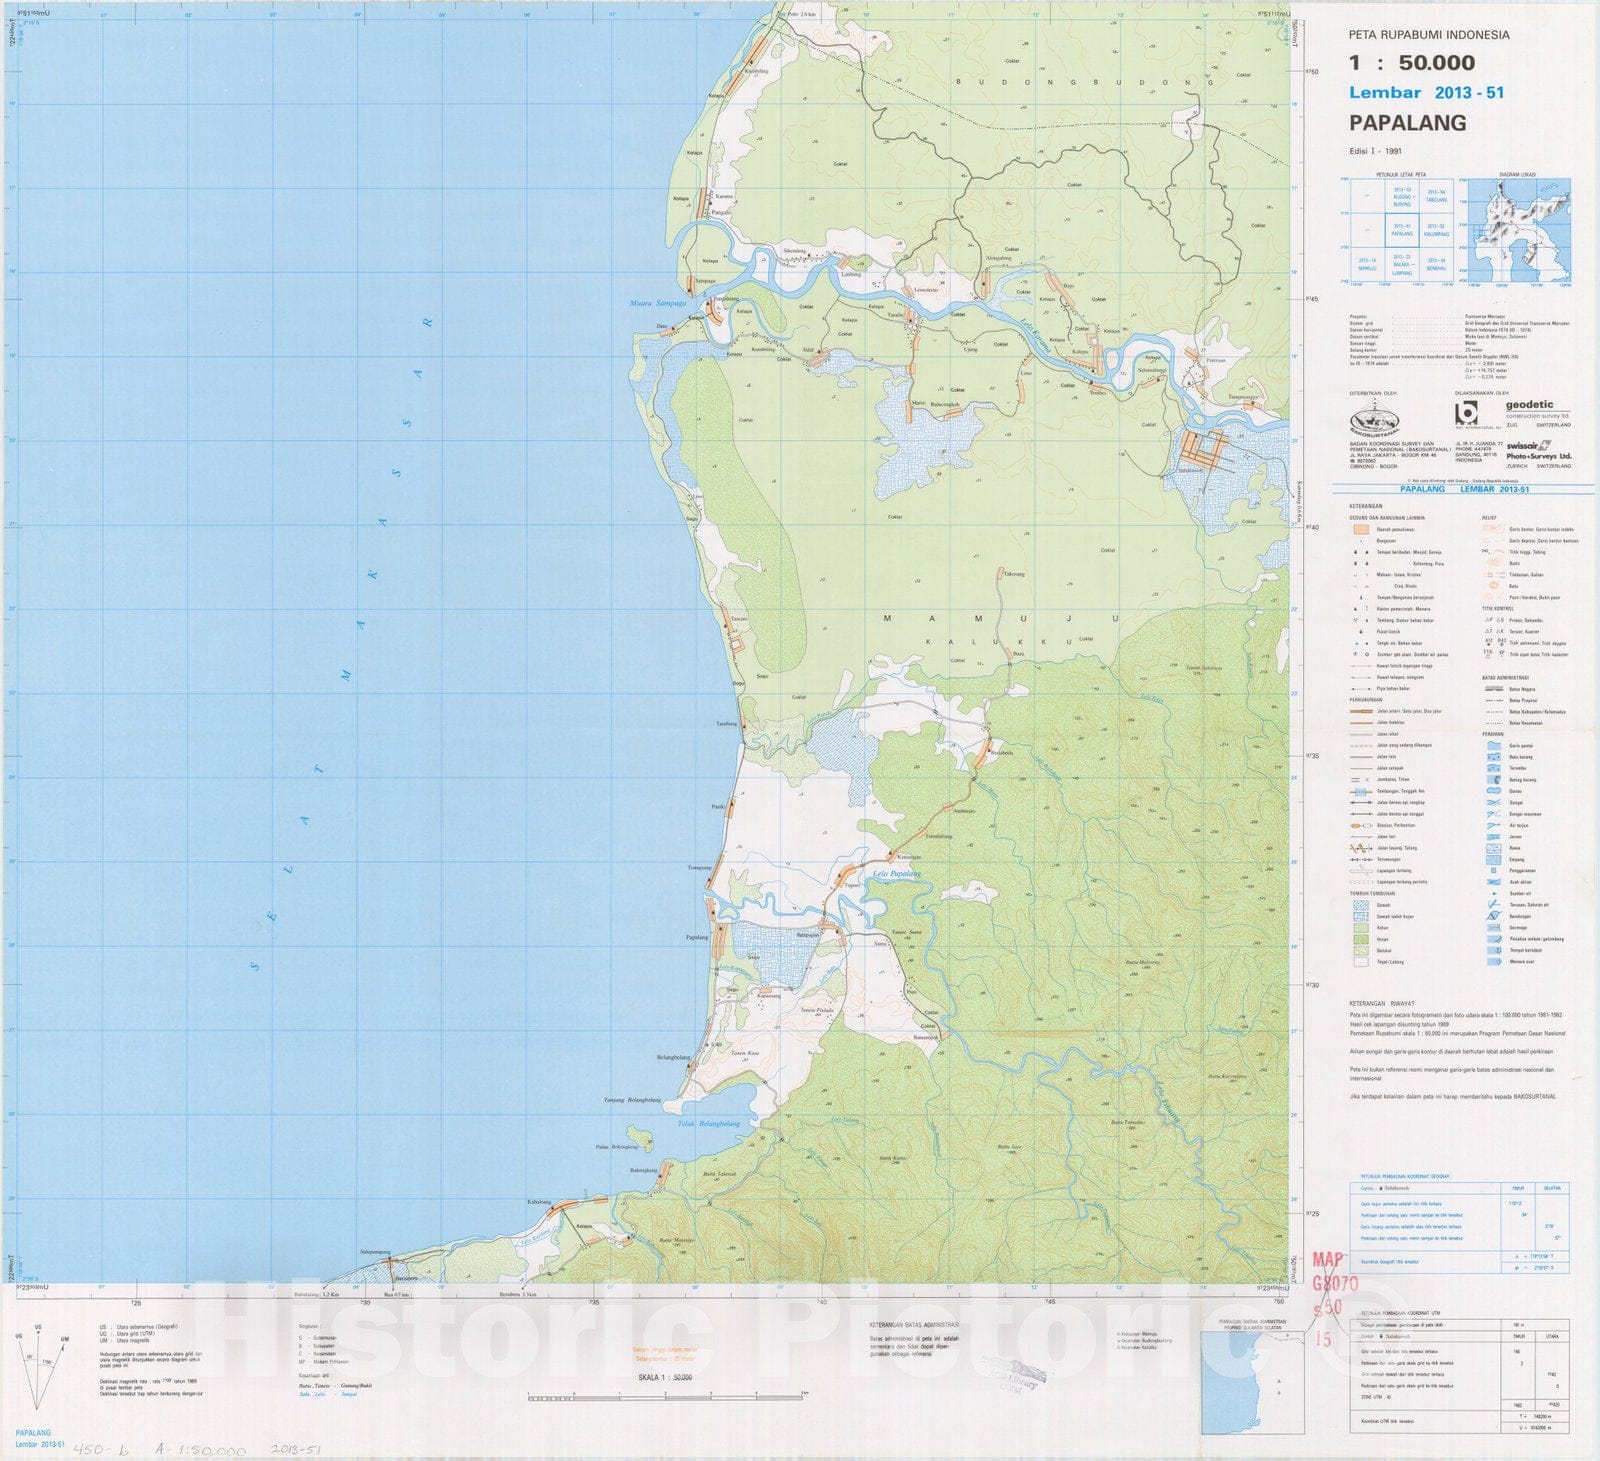The height and width of the screenshot is (1461, 1600).
Task: Click the swissair Photo+Surveys logo
Action: coord(1538,450)
